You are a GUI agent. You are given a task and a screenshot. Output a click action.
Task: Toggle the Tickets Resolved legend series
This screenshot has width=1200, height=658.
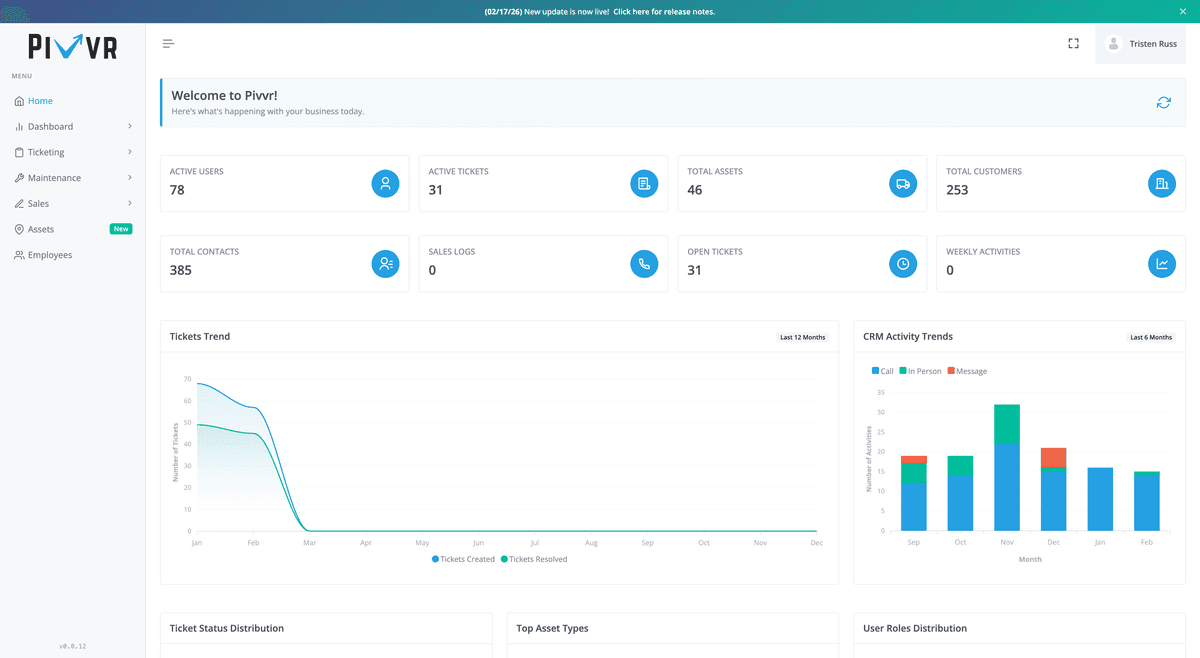[534, 559]
